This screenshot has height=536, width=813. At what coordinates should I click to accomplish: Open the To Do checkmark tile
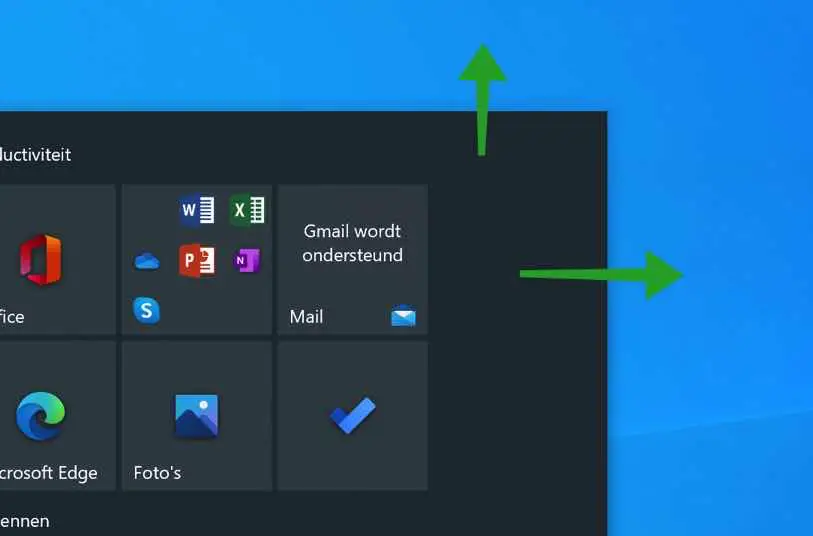(353, 416)
